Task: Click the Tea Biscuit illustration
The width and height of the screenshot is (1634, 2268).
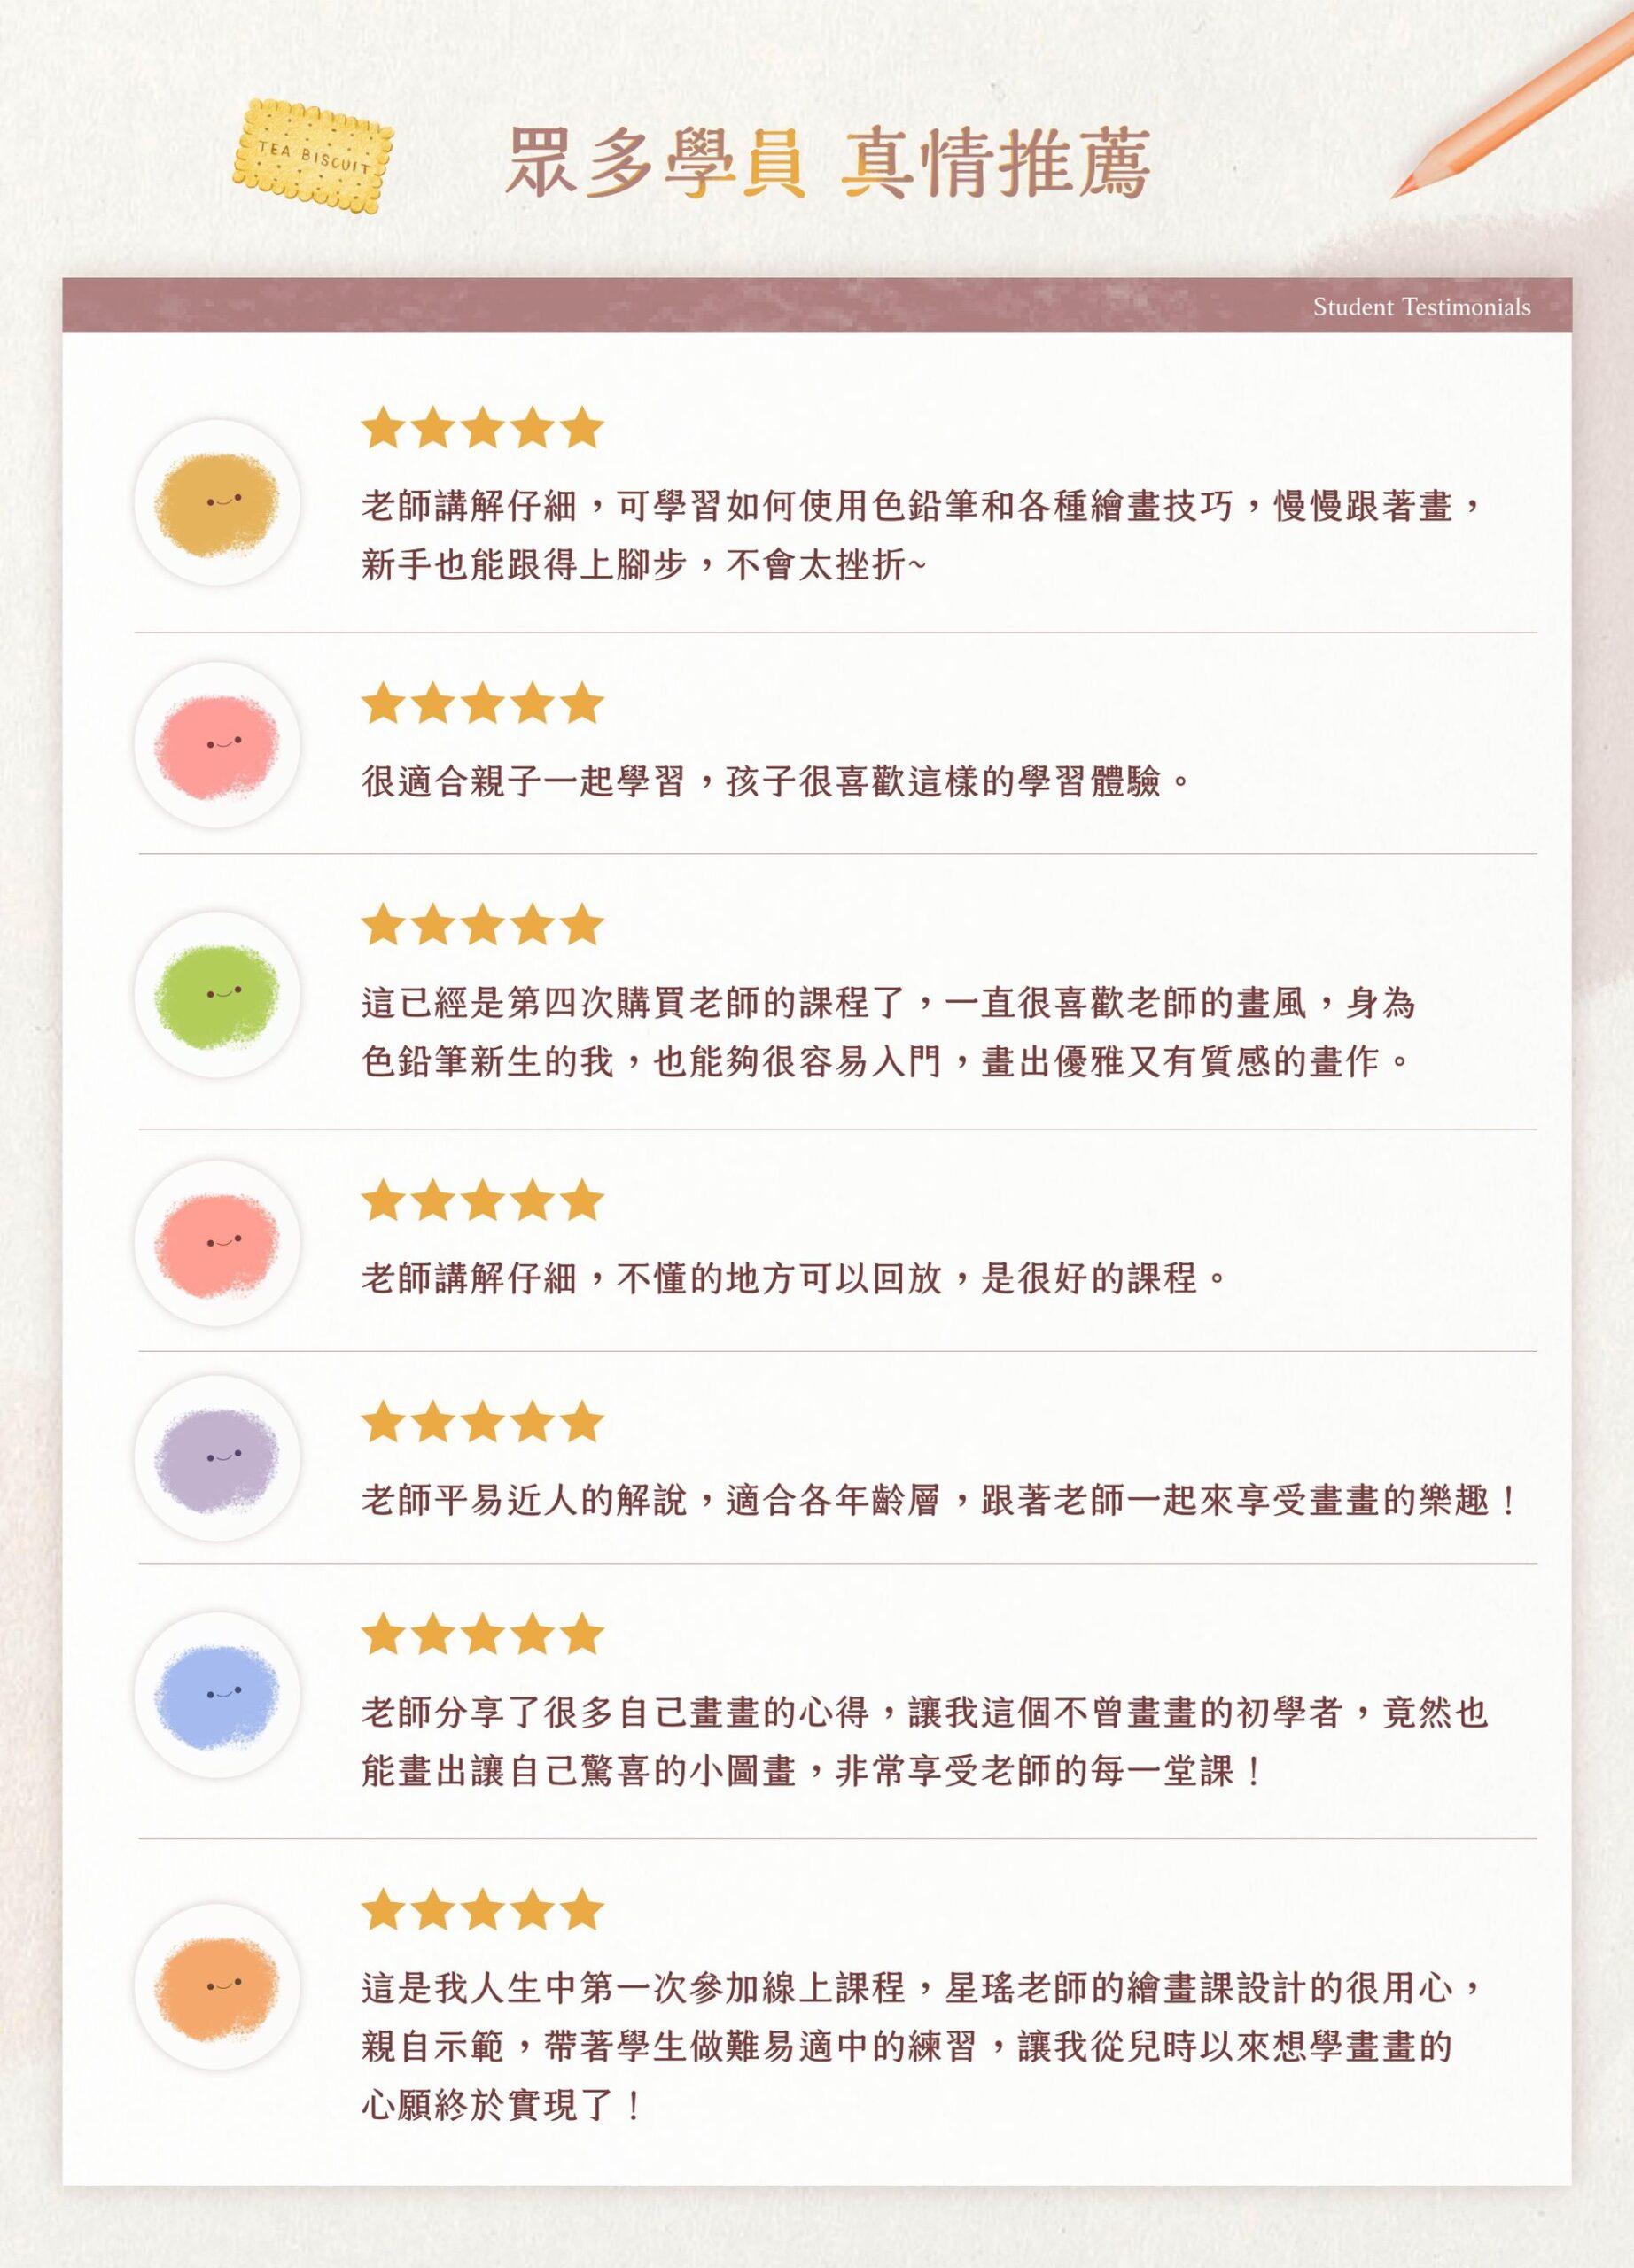Action: (x=312, y=157)
